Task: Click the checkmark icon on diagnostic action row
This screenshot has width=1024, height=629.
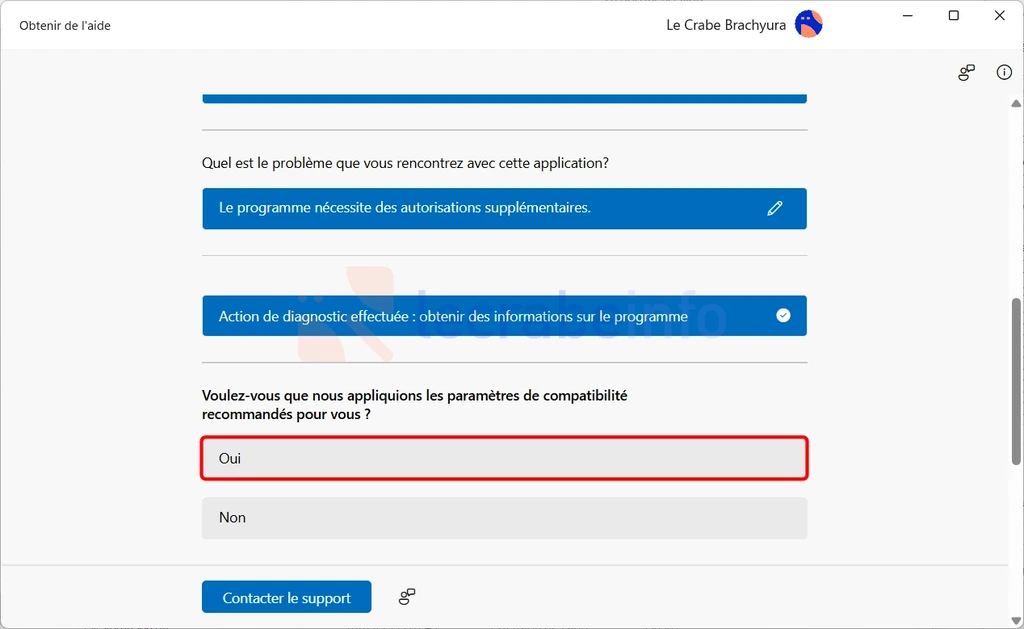Action: (783, 315)
